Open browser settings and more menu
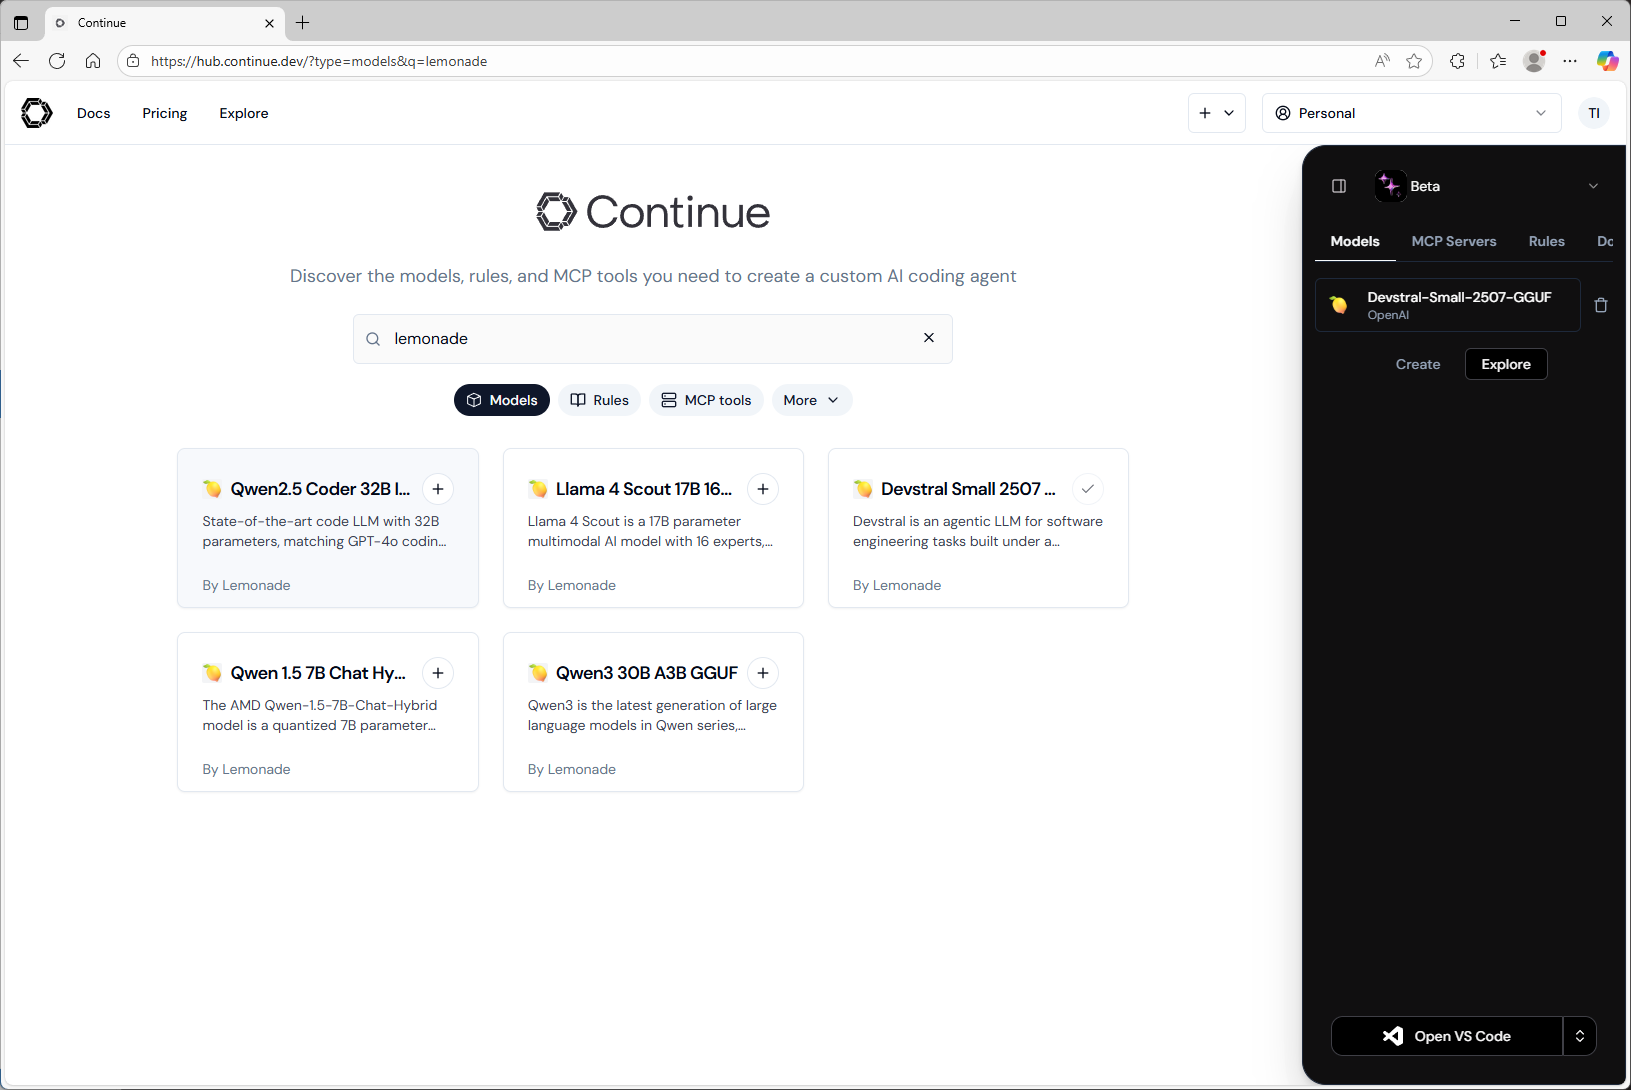This screenshot has height=1090, width=1631. [x=1570, y=61]
